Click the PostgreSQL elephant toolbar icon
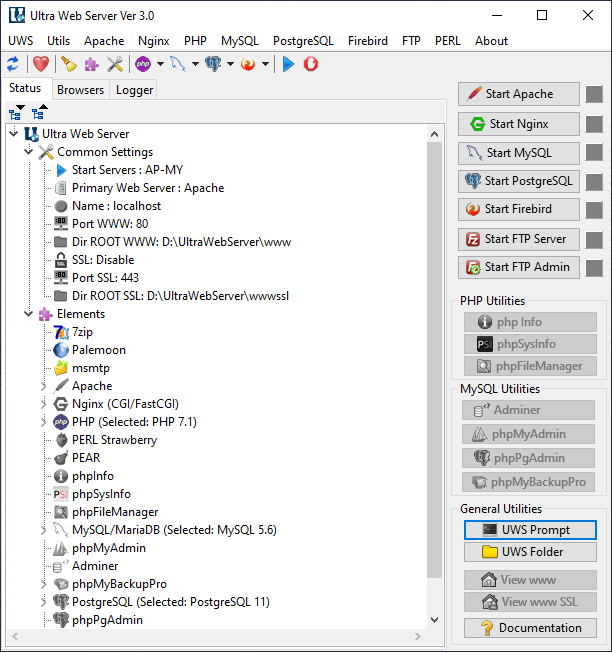The width and height of the screenshot is (612, 652). pyautogui.click(x=213, y=64)
